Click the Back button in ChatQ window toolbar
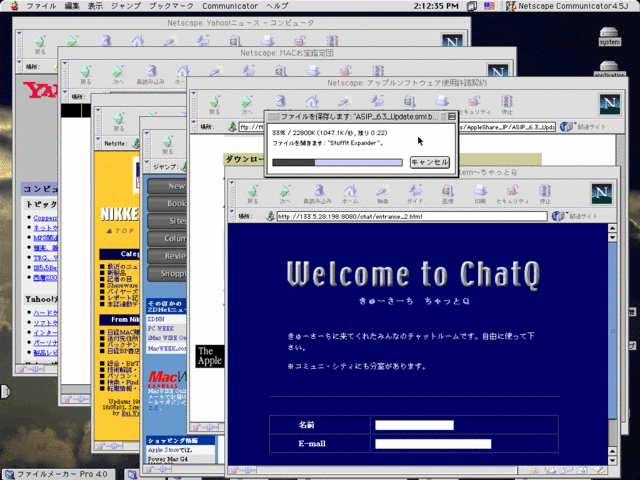The height and width of the screenshot is (480, 640). [x=252, y=193]
